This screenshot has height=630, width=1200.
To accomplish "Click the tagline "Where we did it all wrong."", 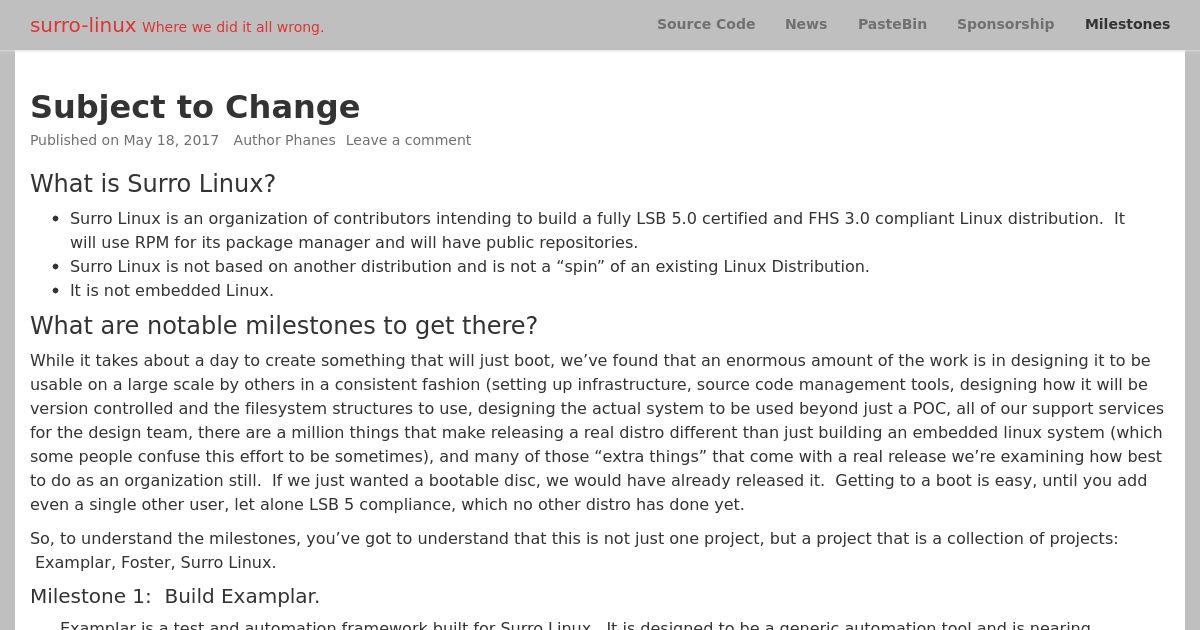I will coord(233,27).
